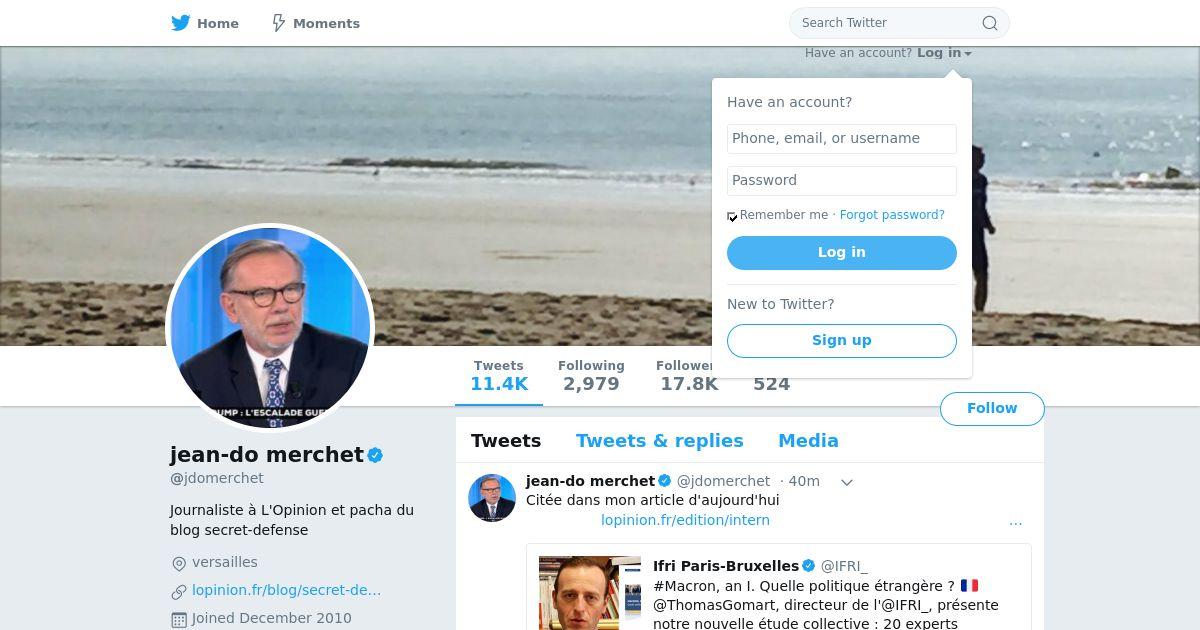Click the Sign up button
1200x630 pixels.
pyautogui.click(x=842, y=341)
